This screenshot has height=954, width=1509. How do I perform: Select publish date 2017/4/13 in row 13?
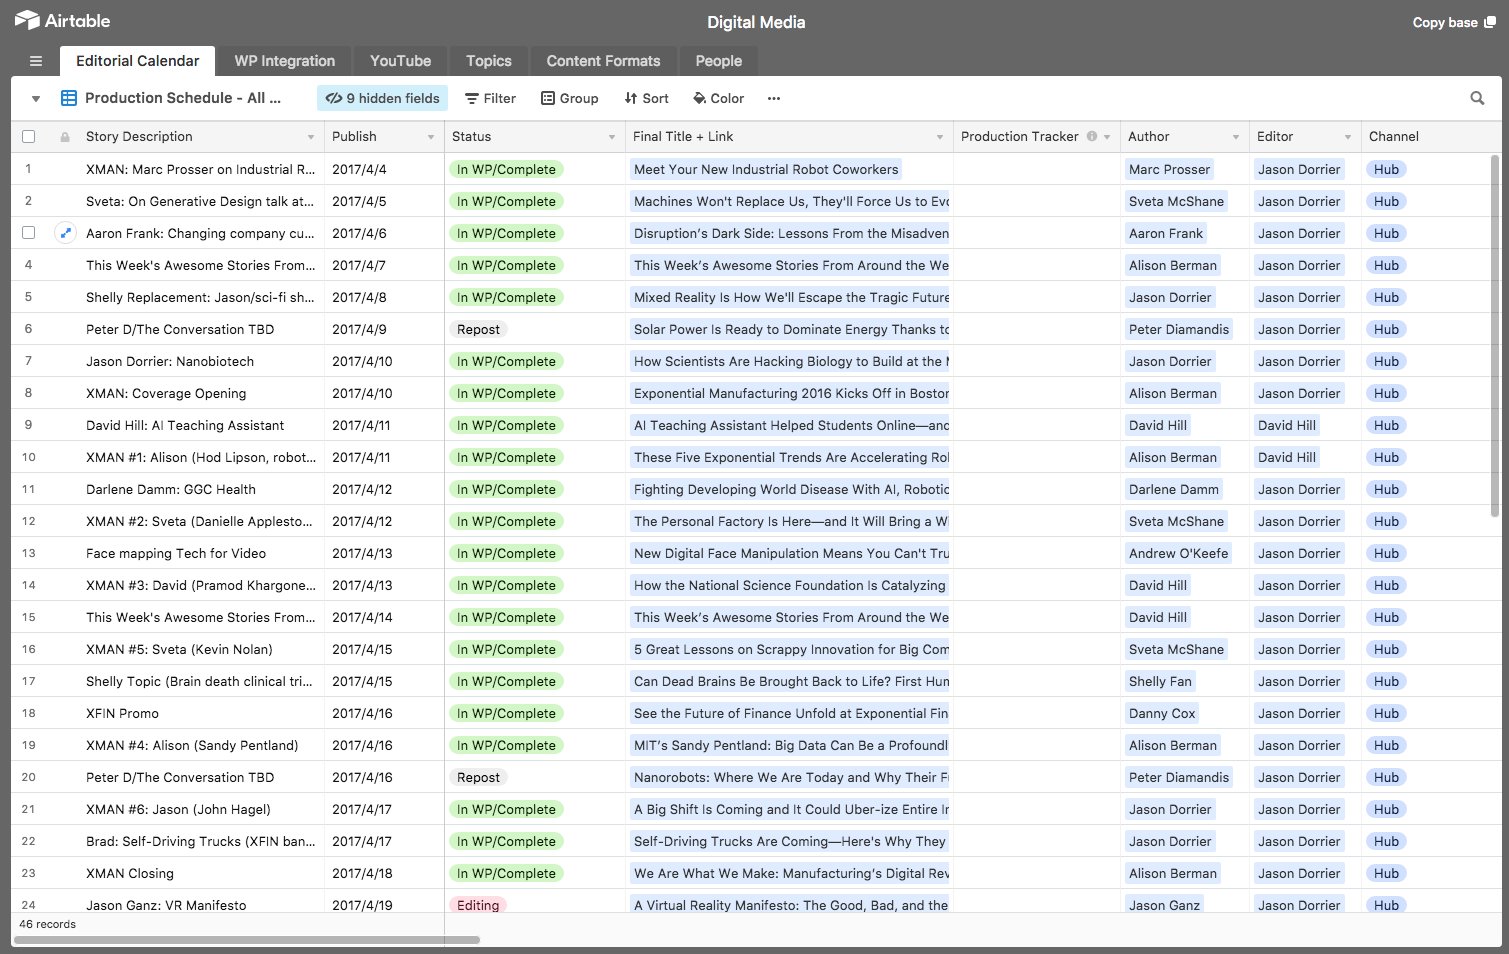point(385,553)
